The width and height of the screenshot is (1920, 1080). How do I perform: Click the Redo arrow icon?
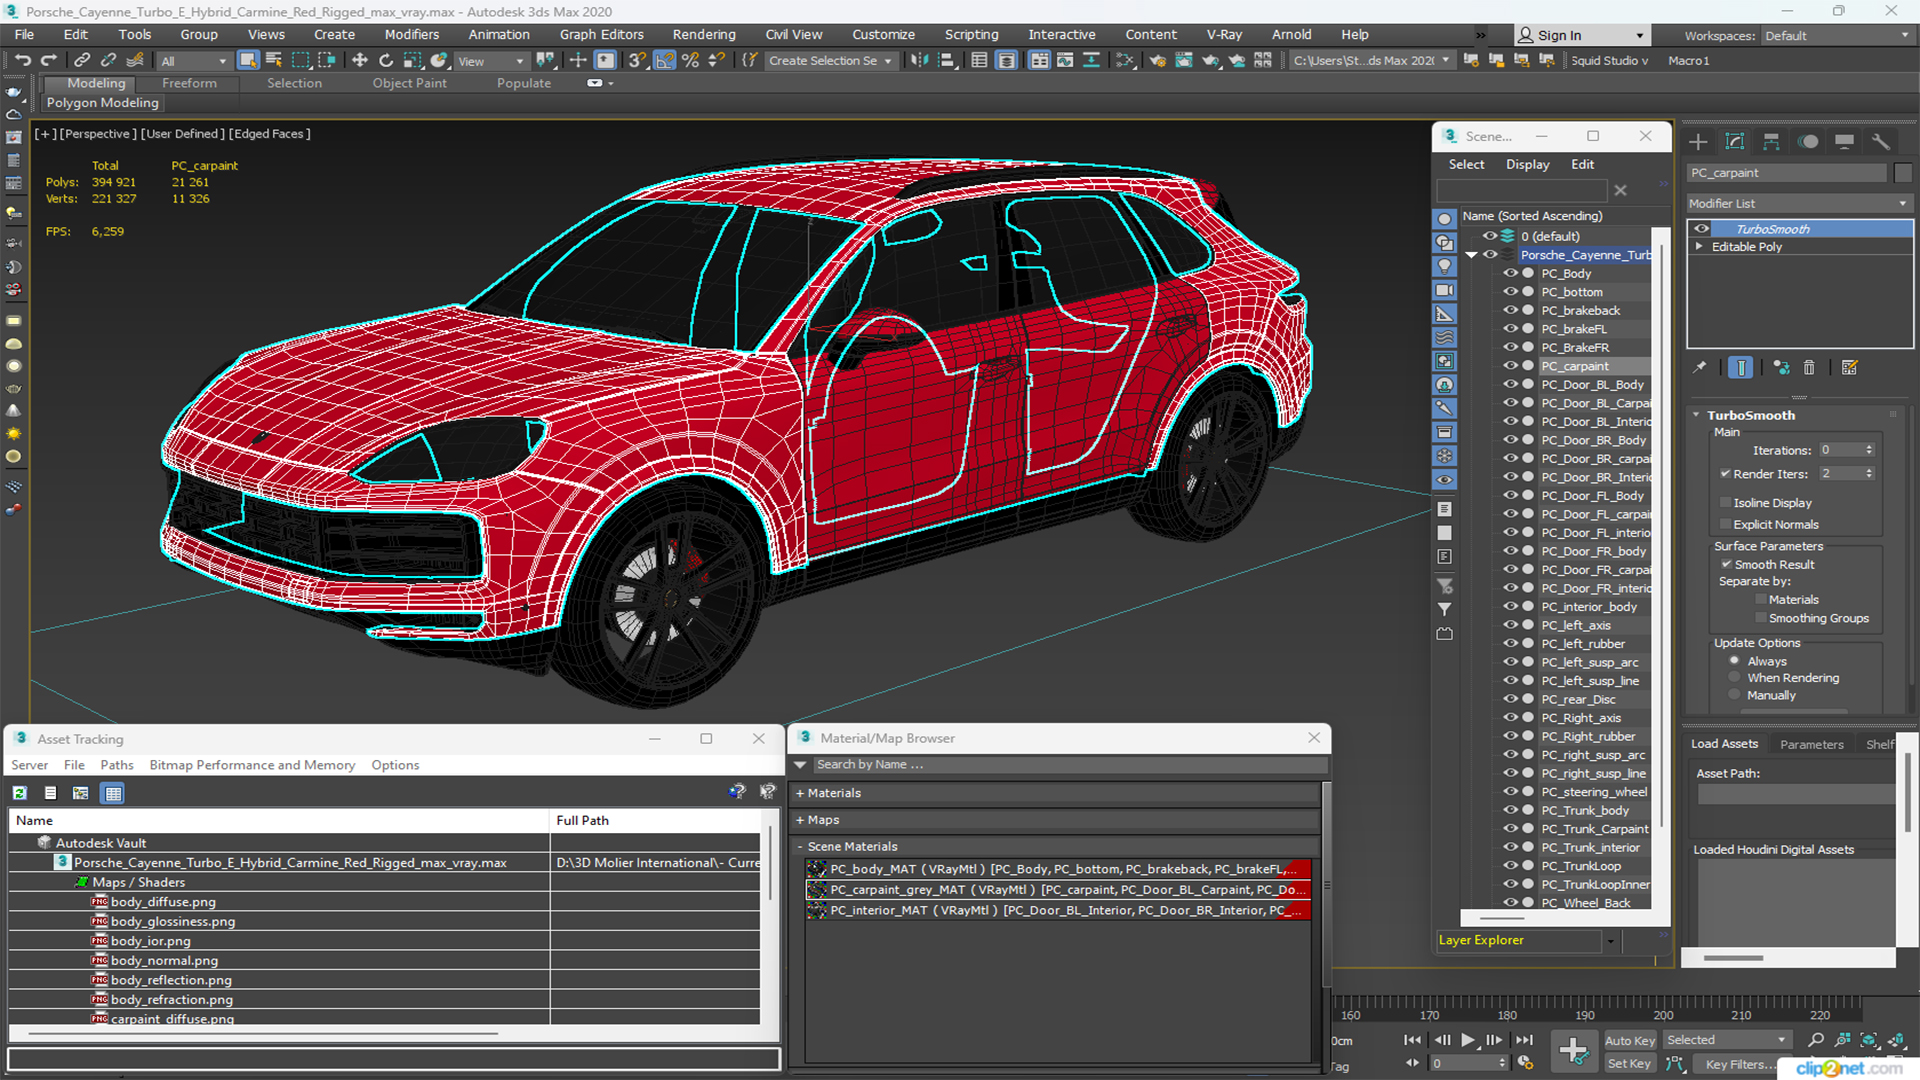point(48,61)
